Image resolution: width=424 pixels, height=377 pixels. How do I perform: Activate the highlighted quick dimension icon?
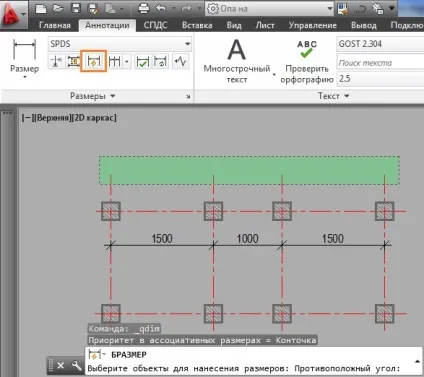(94, 61)
